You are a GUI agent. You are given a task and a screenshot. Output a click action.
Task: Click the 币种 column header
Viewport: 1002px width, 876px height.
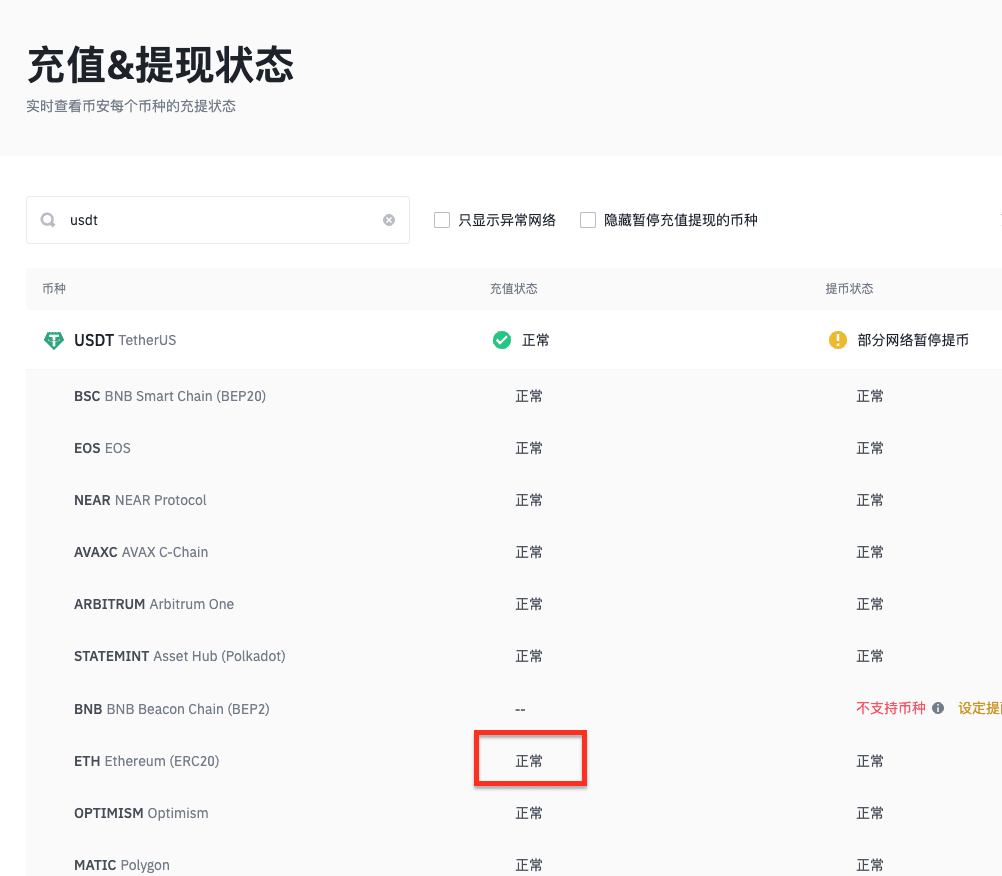point(54,289)
